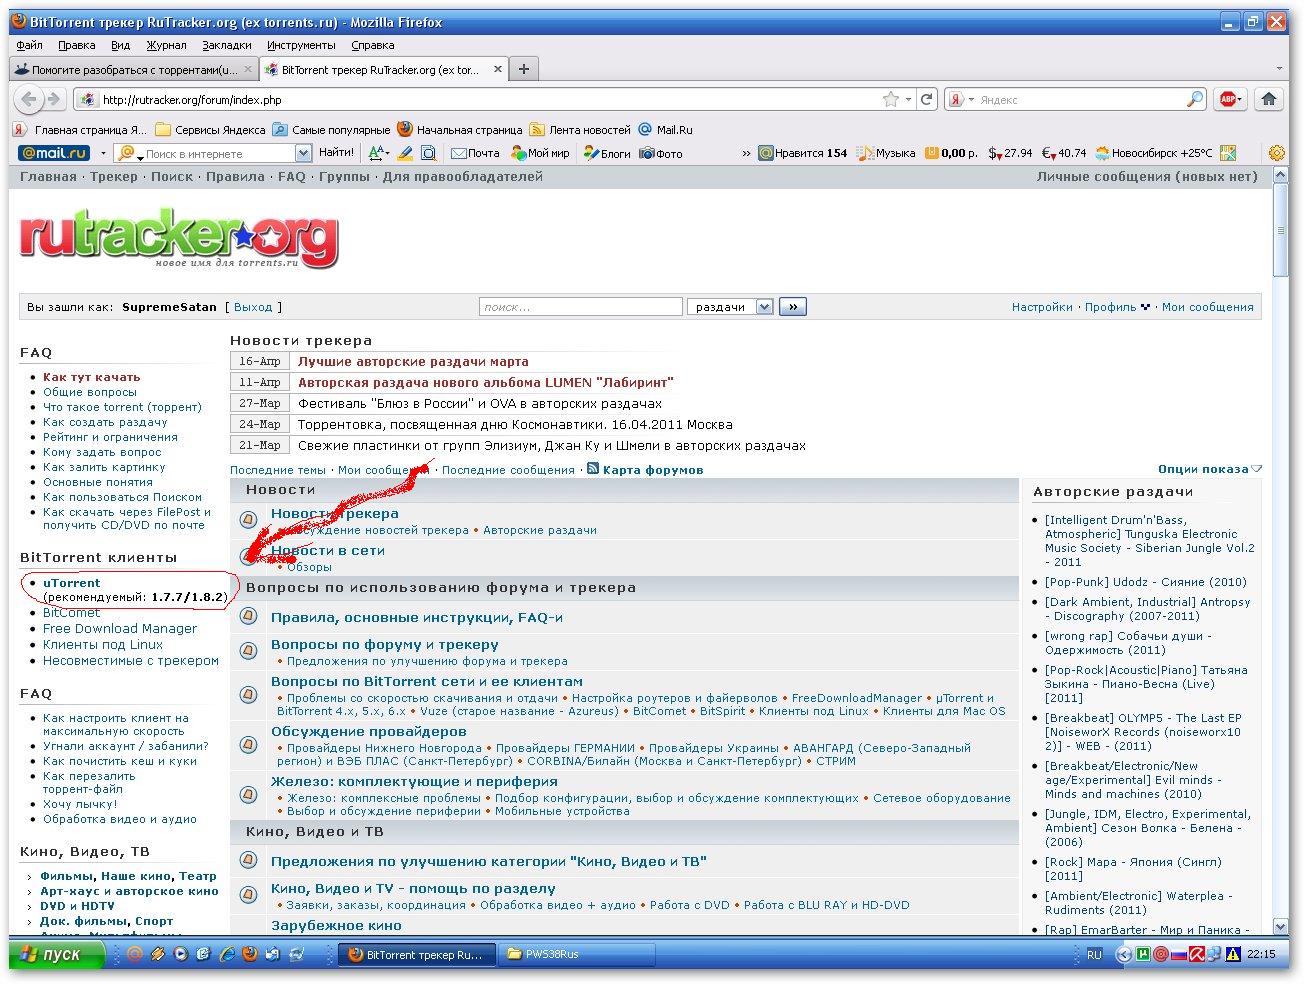Open Лучшие авторские раздачи марта news
Viewport: 1304px width, 984px height.
tap(413, 361)
